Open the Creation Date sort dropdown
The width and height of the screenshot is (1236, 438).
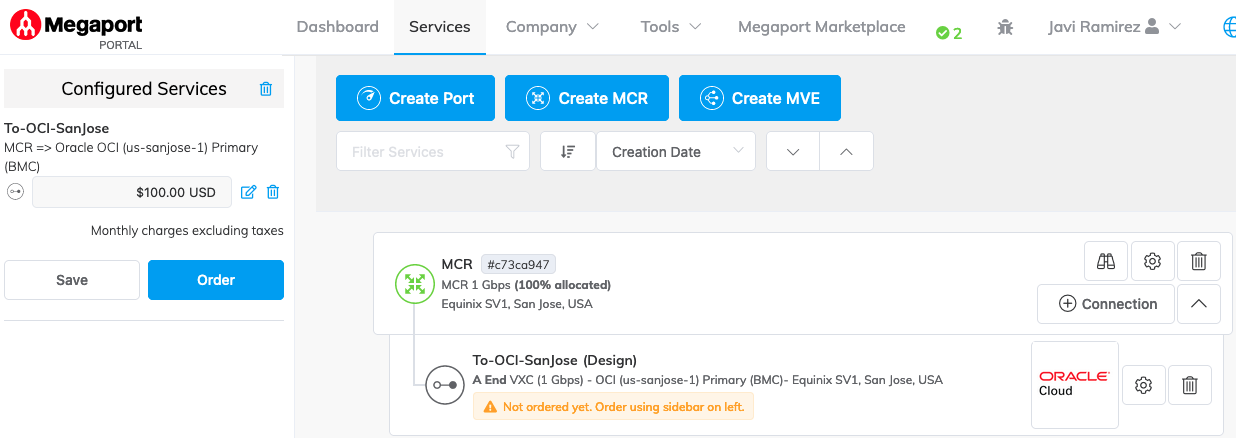coord(675,152)
